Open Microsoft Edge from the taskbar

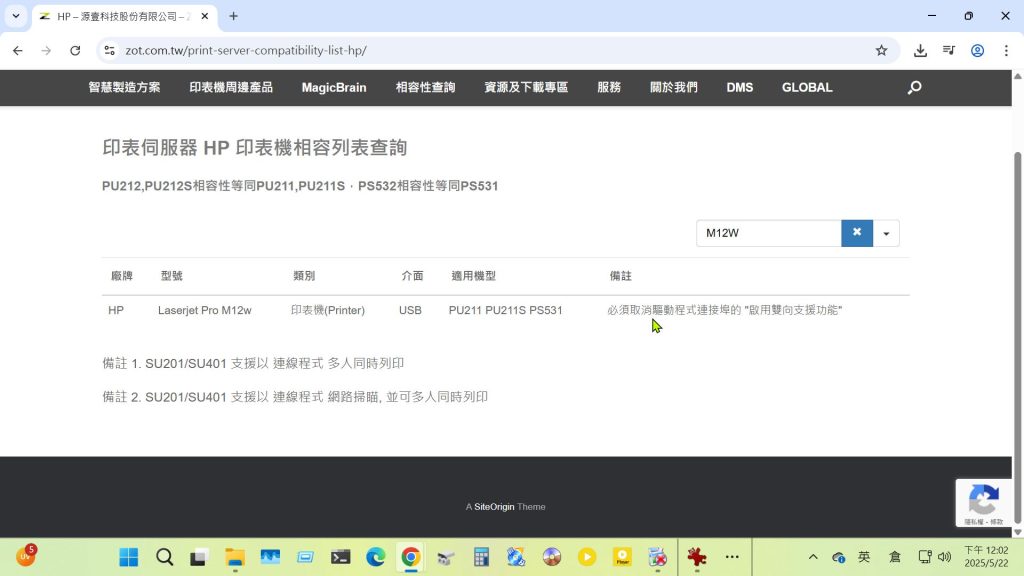click(x=375, y=557)
